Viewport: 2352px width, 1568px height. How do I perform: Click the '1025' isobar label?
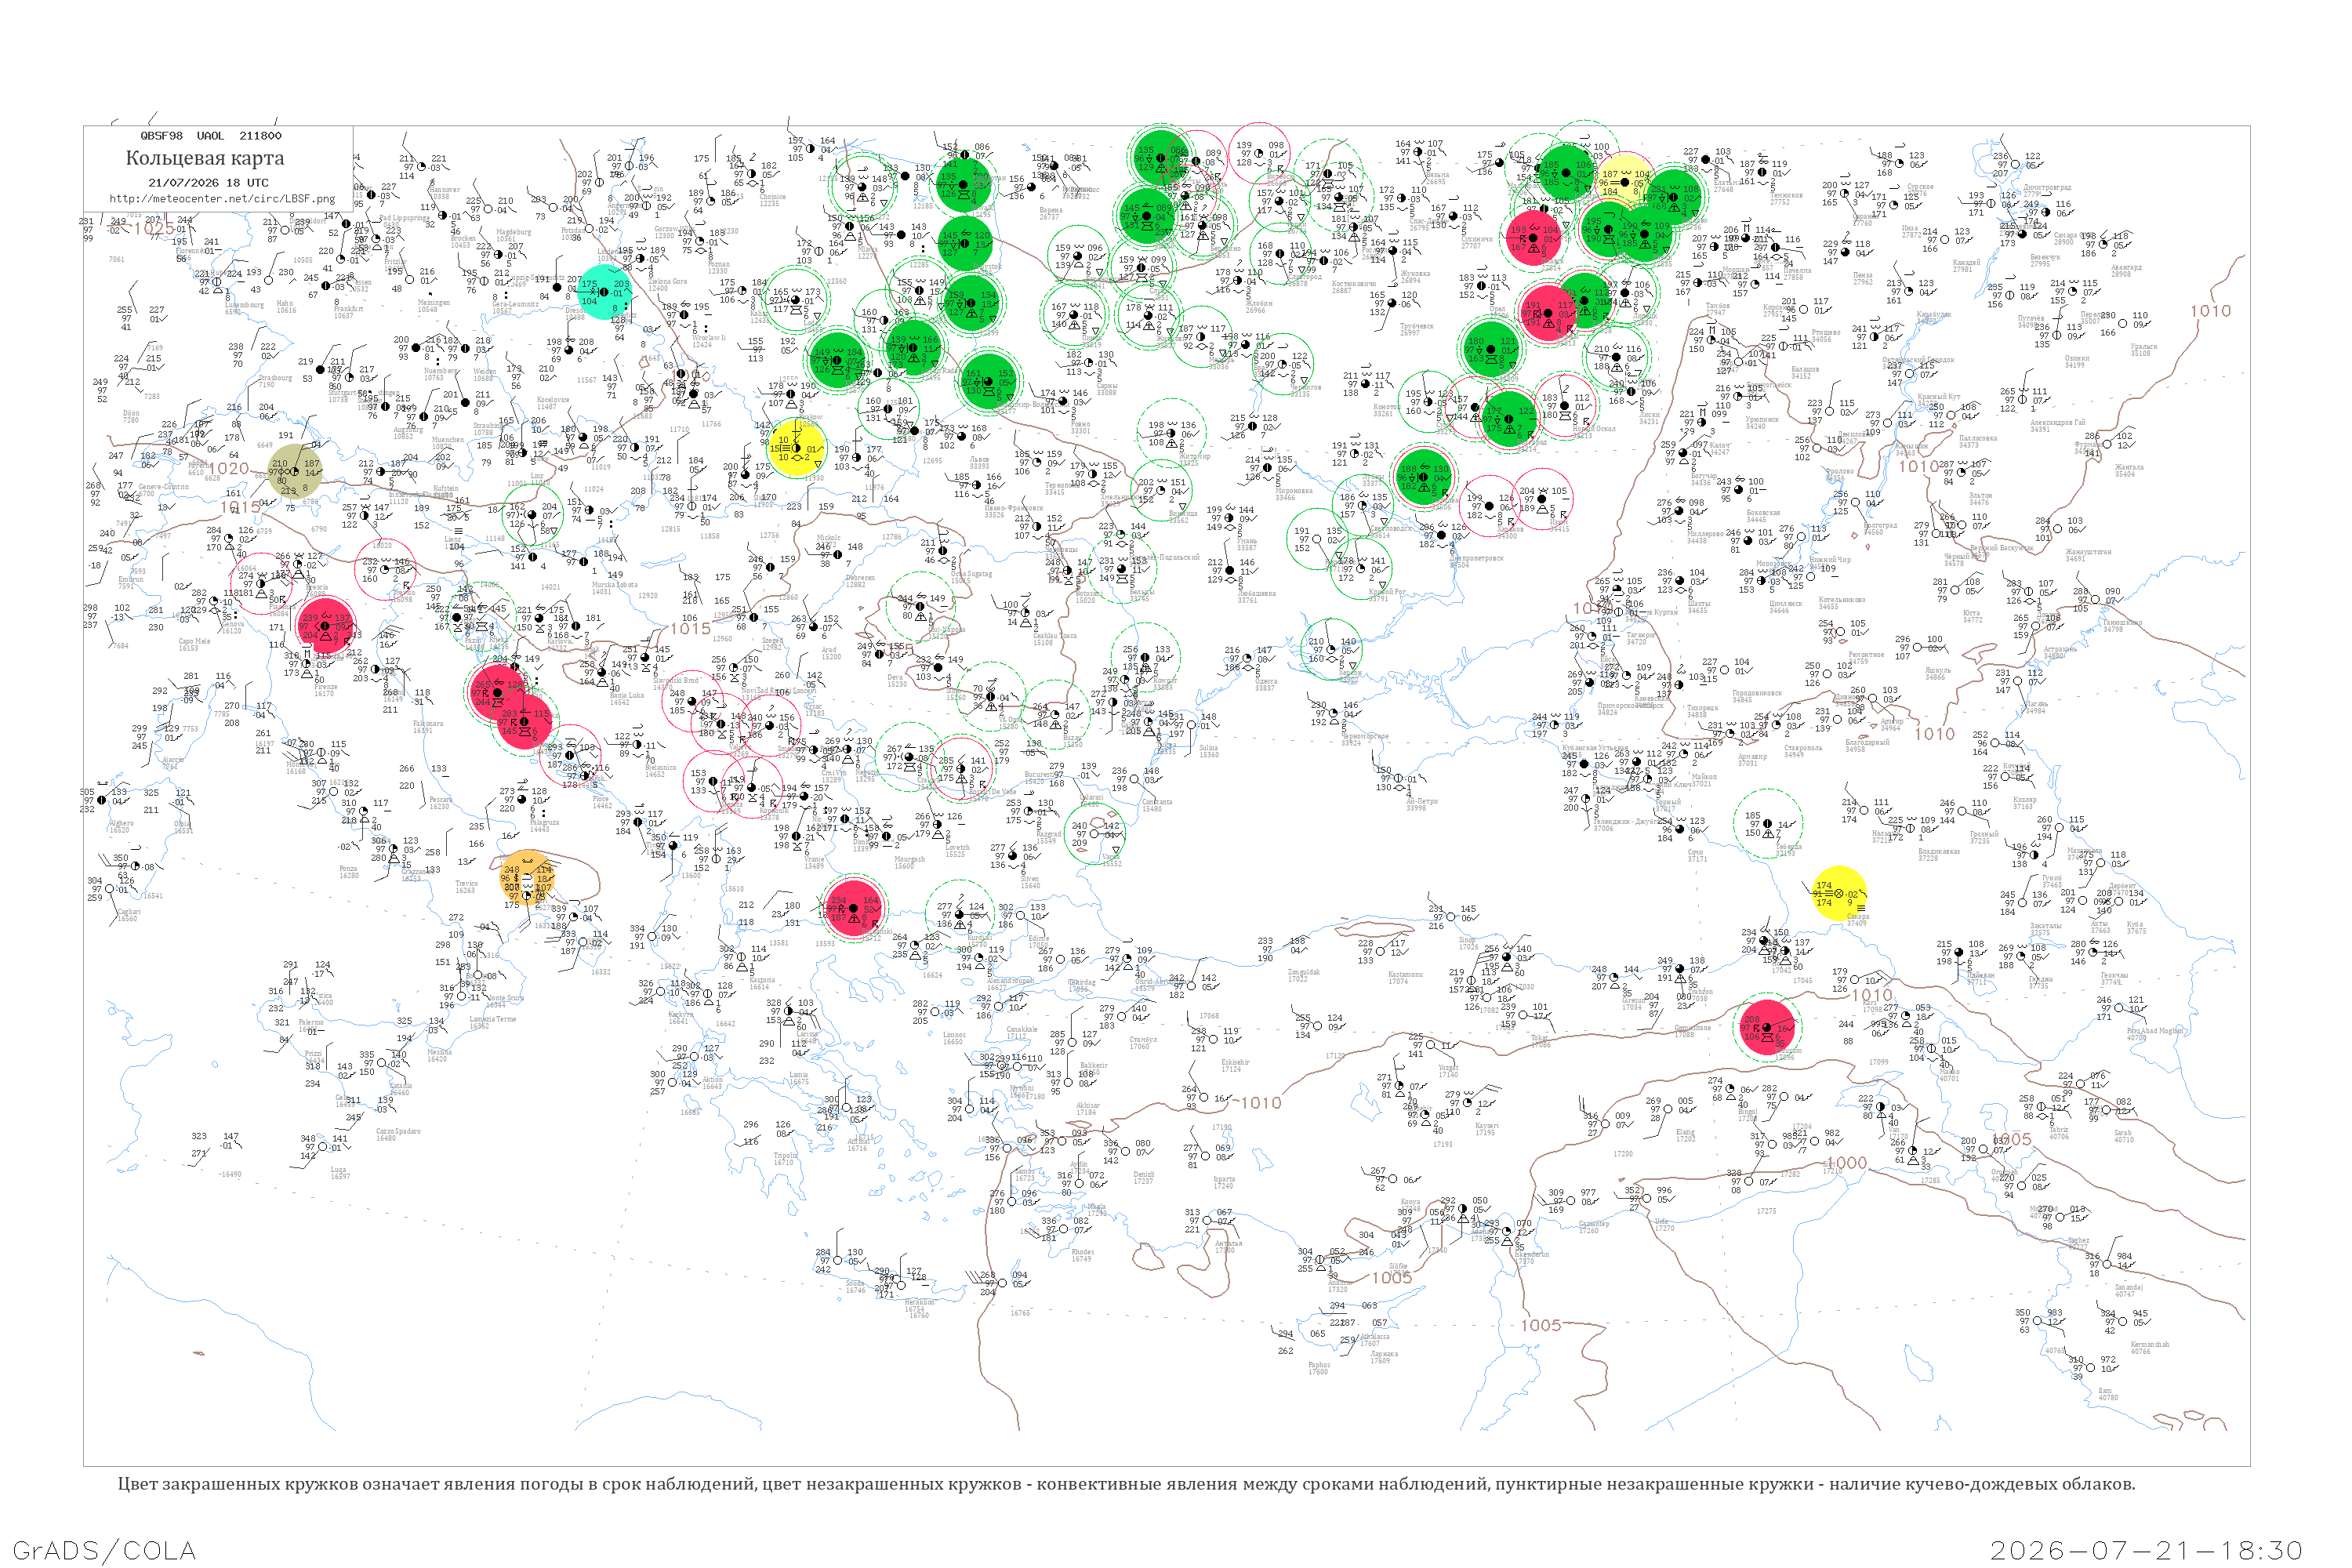tap(154, 229)
